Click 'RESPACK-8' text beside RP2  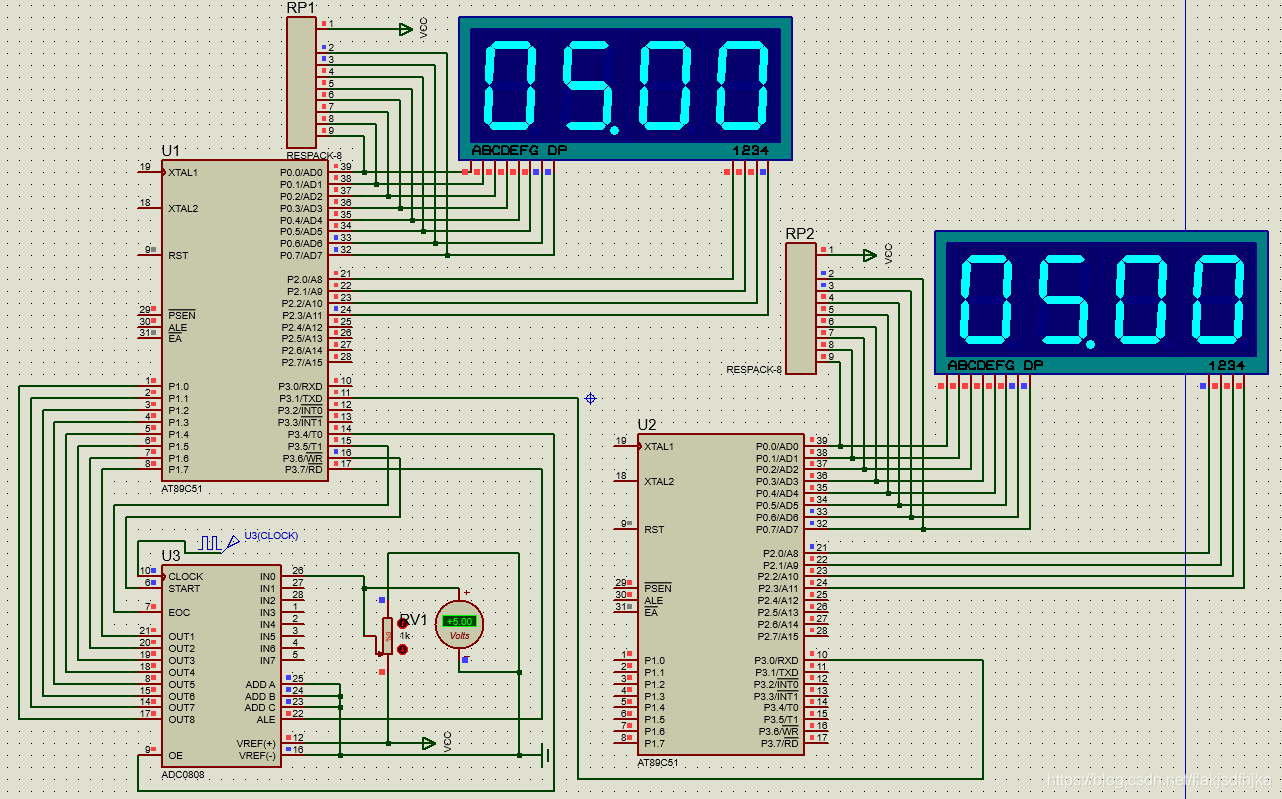point(754,370)
